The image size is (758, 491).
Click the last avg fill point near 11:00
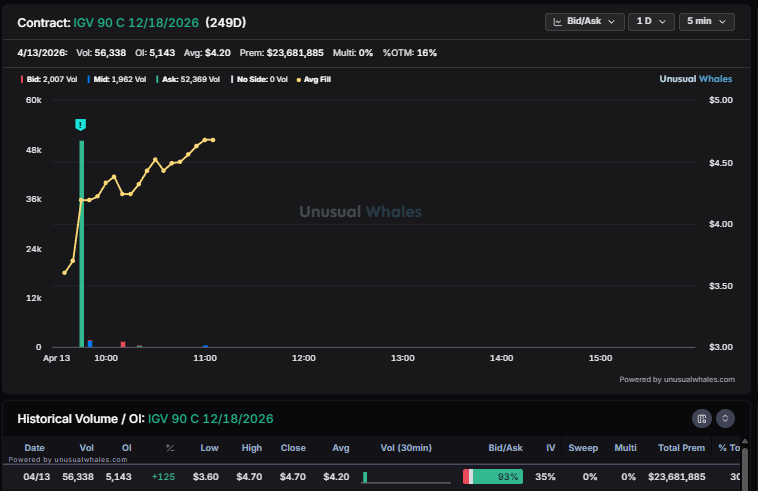(213, 140)
